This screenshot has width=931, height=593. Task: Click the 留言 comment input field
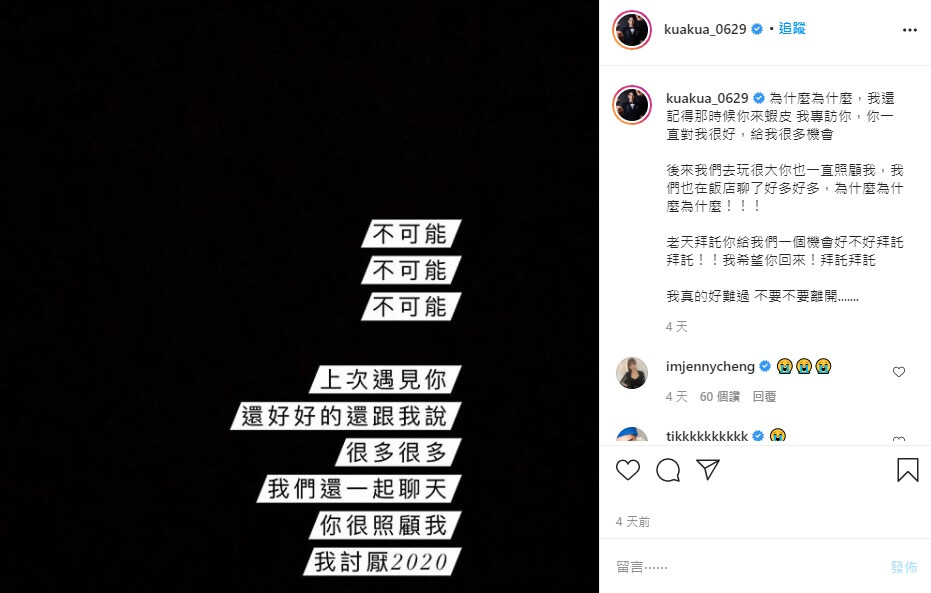[748, 567]
